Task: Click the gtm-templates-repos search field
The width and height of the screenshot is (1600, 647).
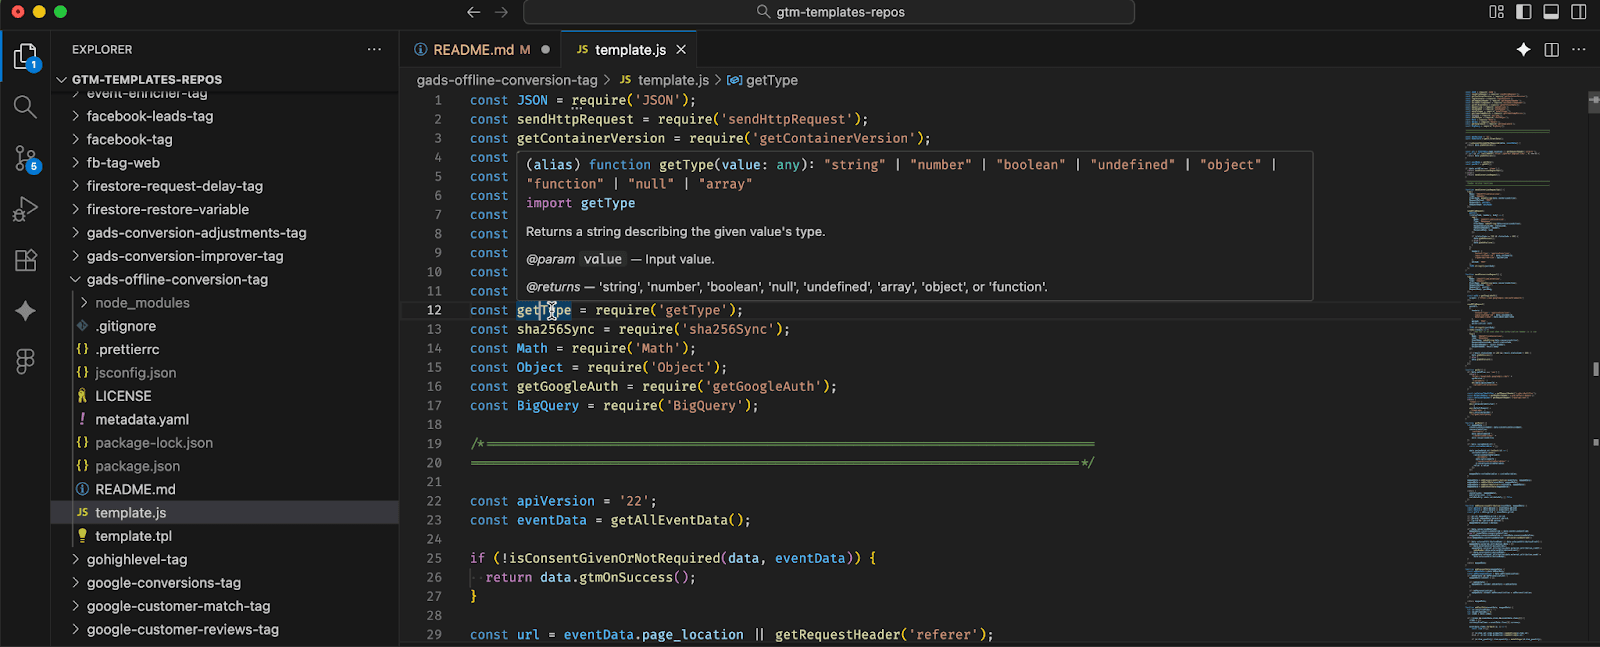Action: [829, 12]
